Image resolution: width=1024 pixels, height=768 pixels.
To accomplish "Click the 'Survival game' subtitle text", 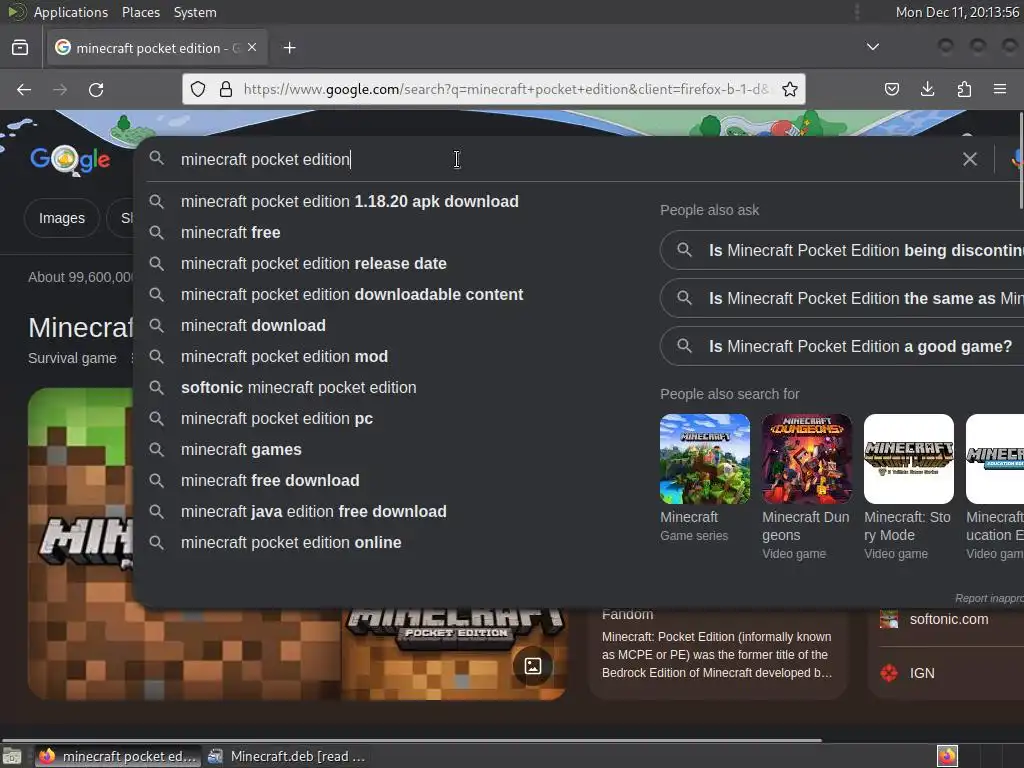I will tap(72, 358).
